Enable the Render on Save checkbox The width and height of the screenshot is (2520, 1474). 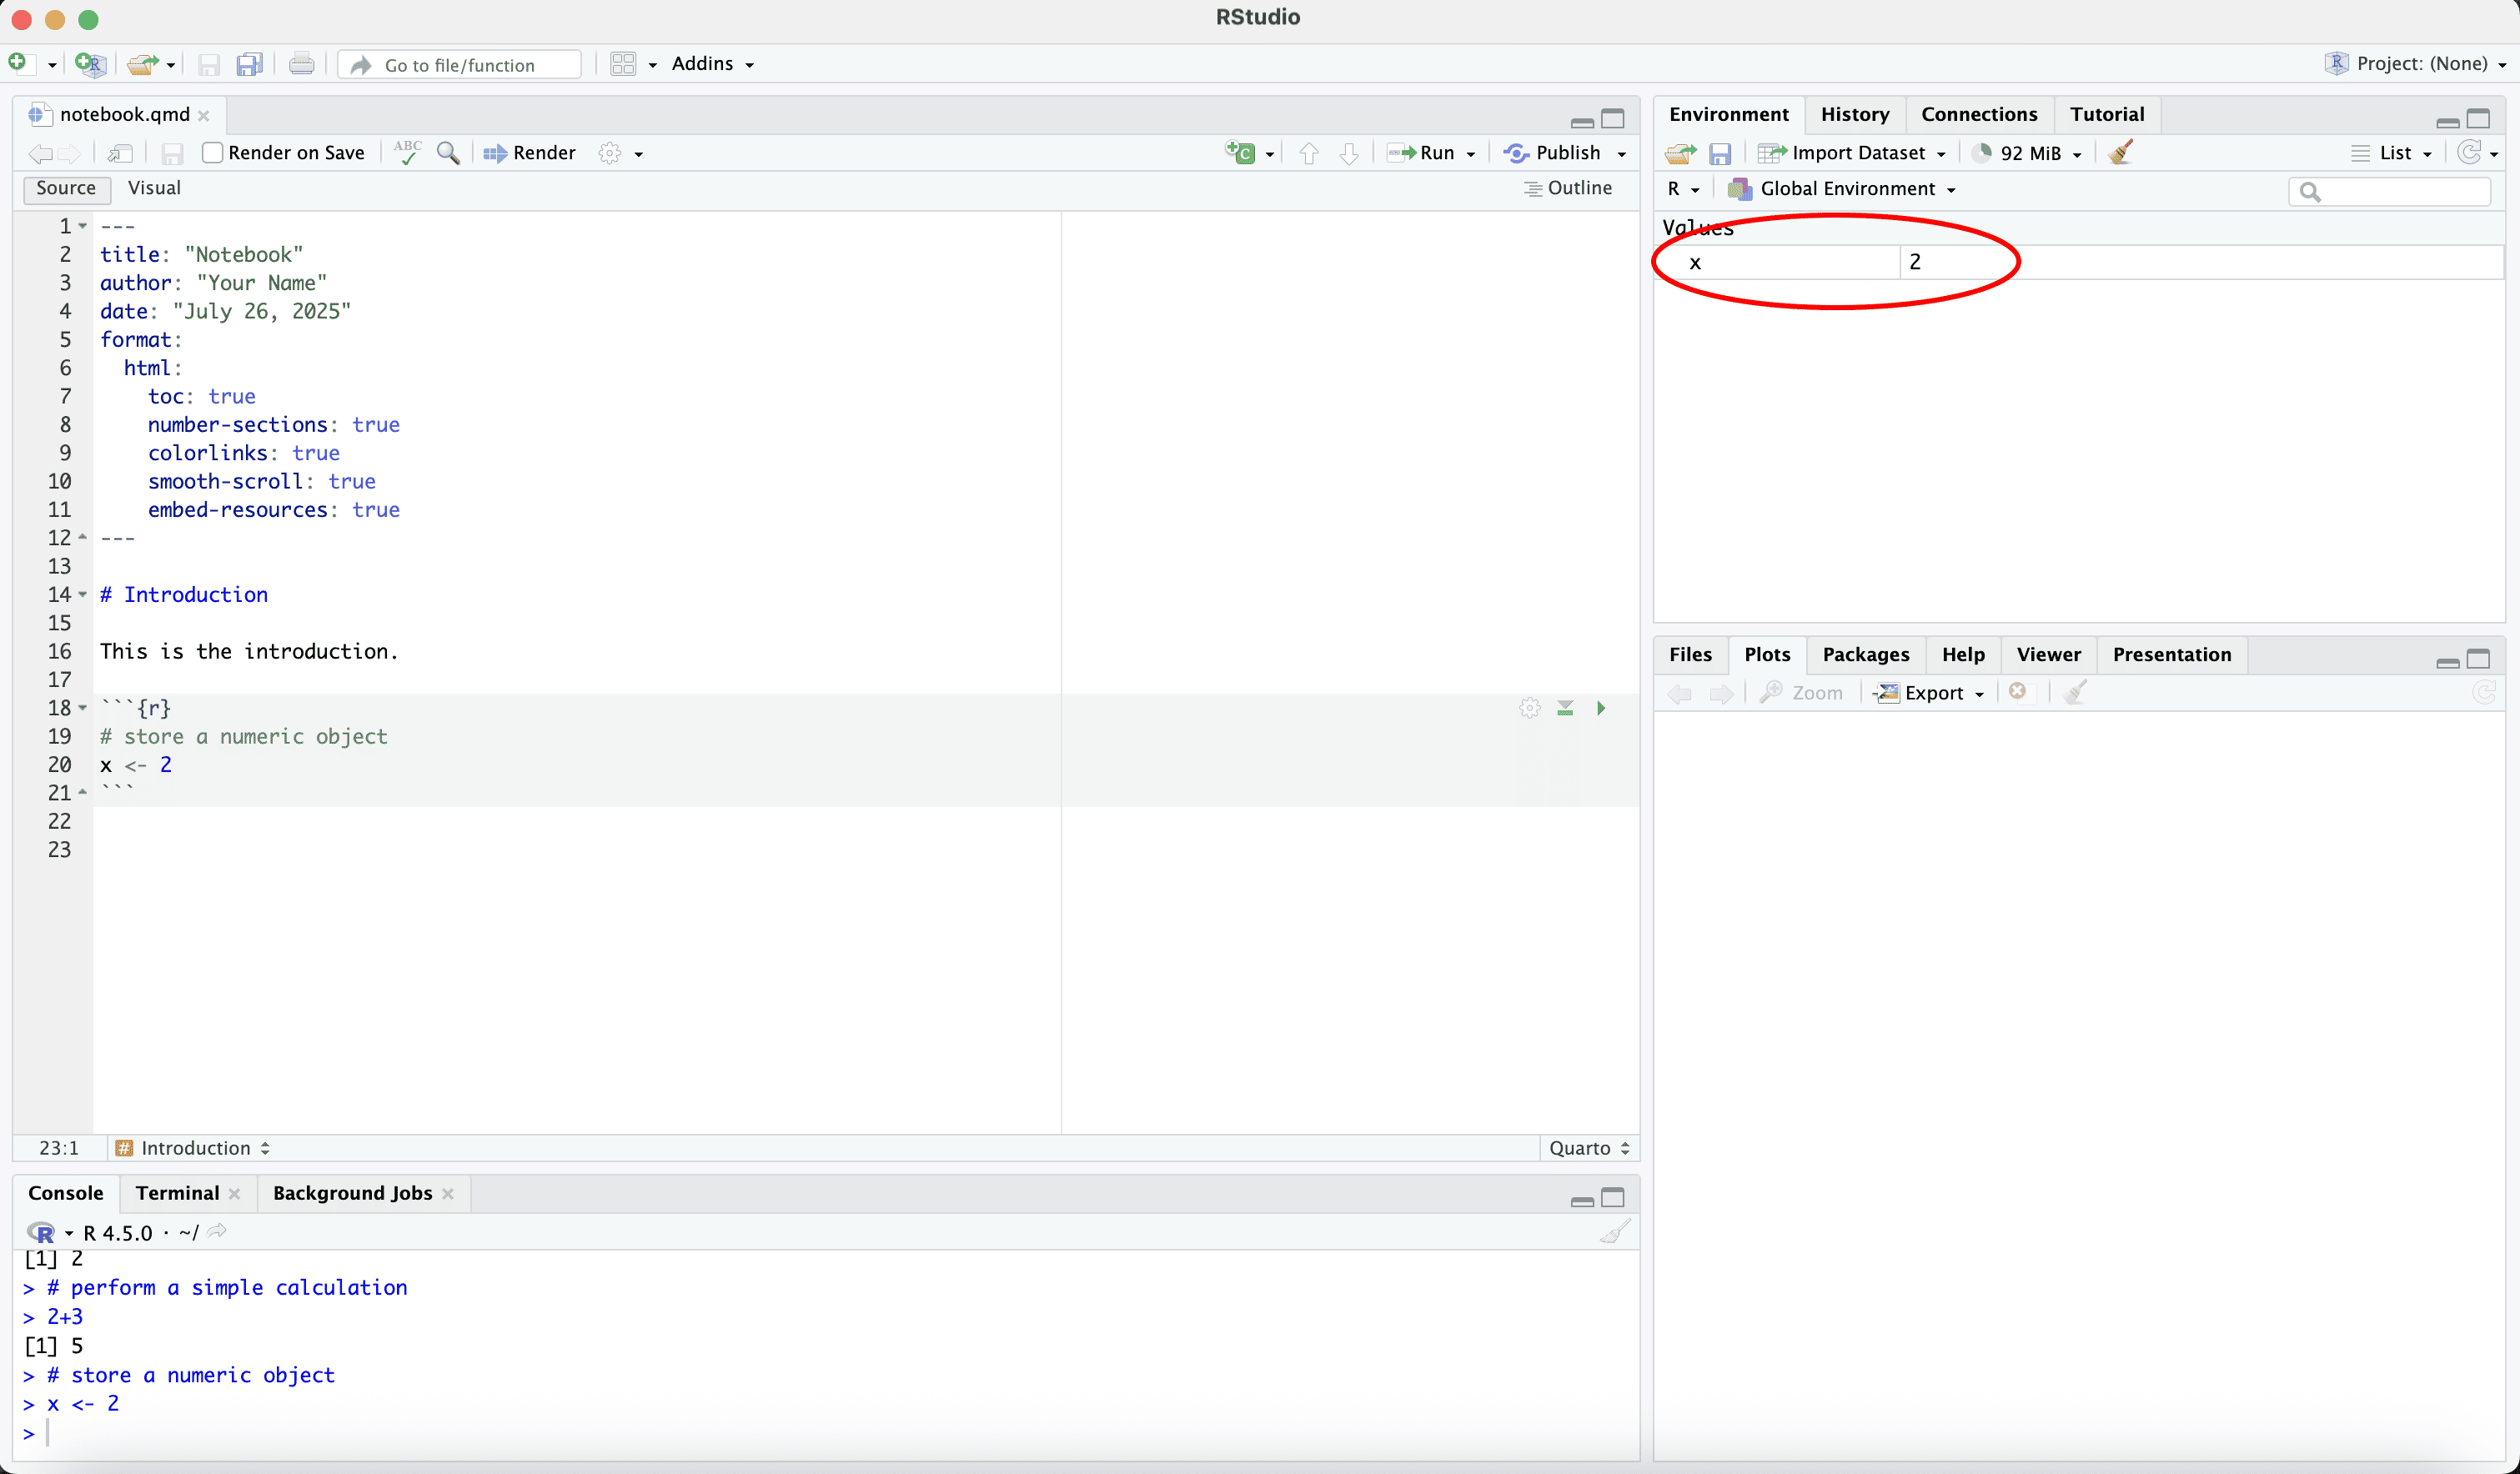(x=212, y=152)
